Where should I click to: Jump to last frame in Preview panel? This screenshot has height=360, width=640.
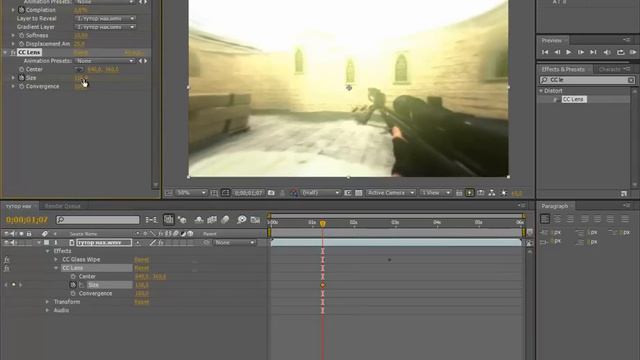tap(593, 52)
